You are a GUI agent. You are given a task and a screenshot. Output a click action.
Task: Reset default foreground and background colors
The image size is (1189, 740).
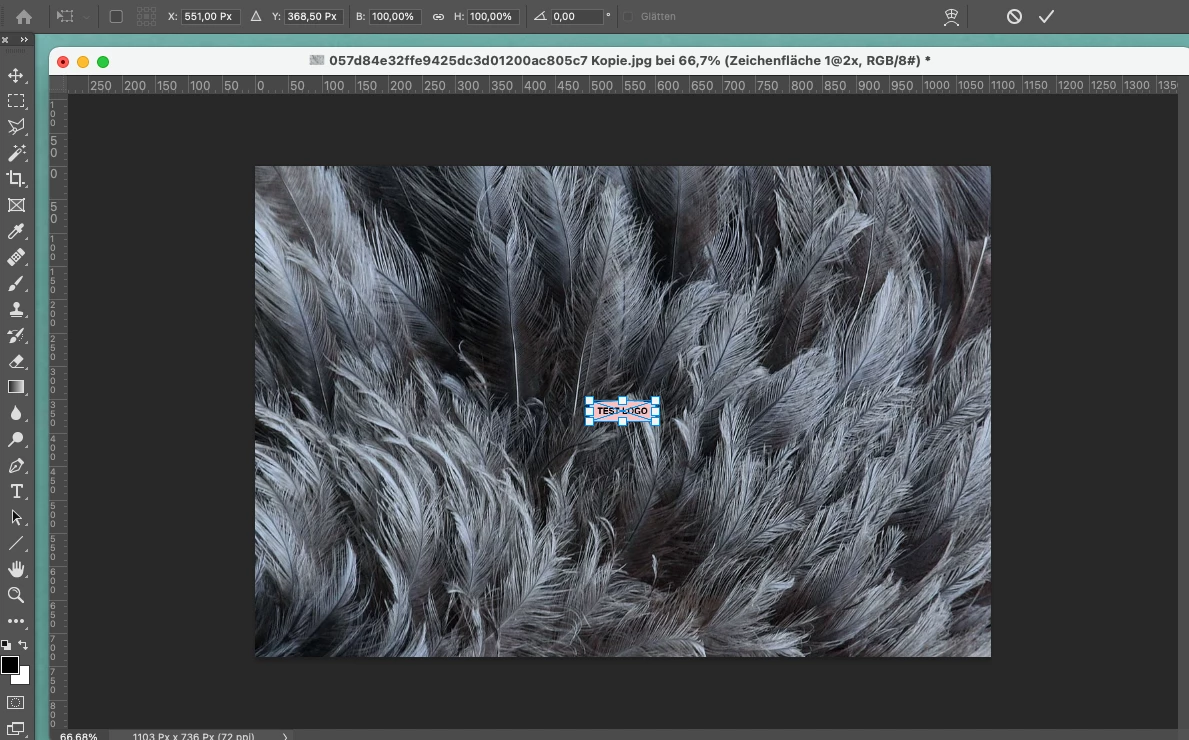point(6,645)
